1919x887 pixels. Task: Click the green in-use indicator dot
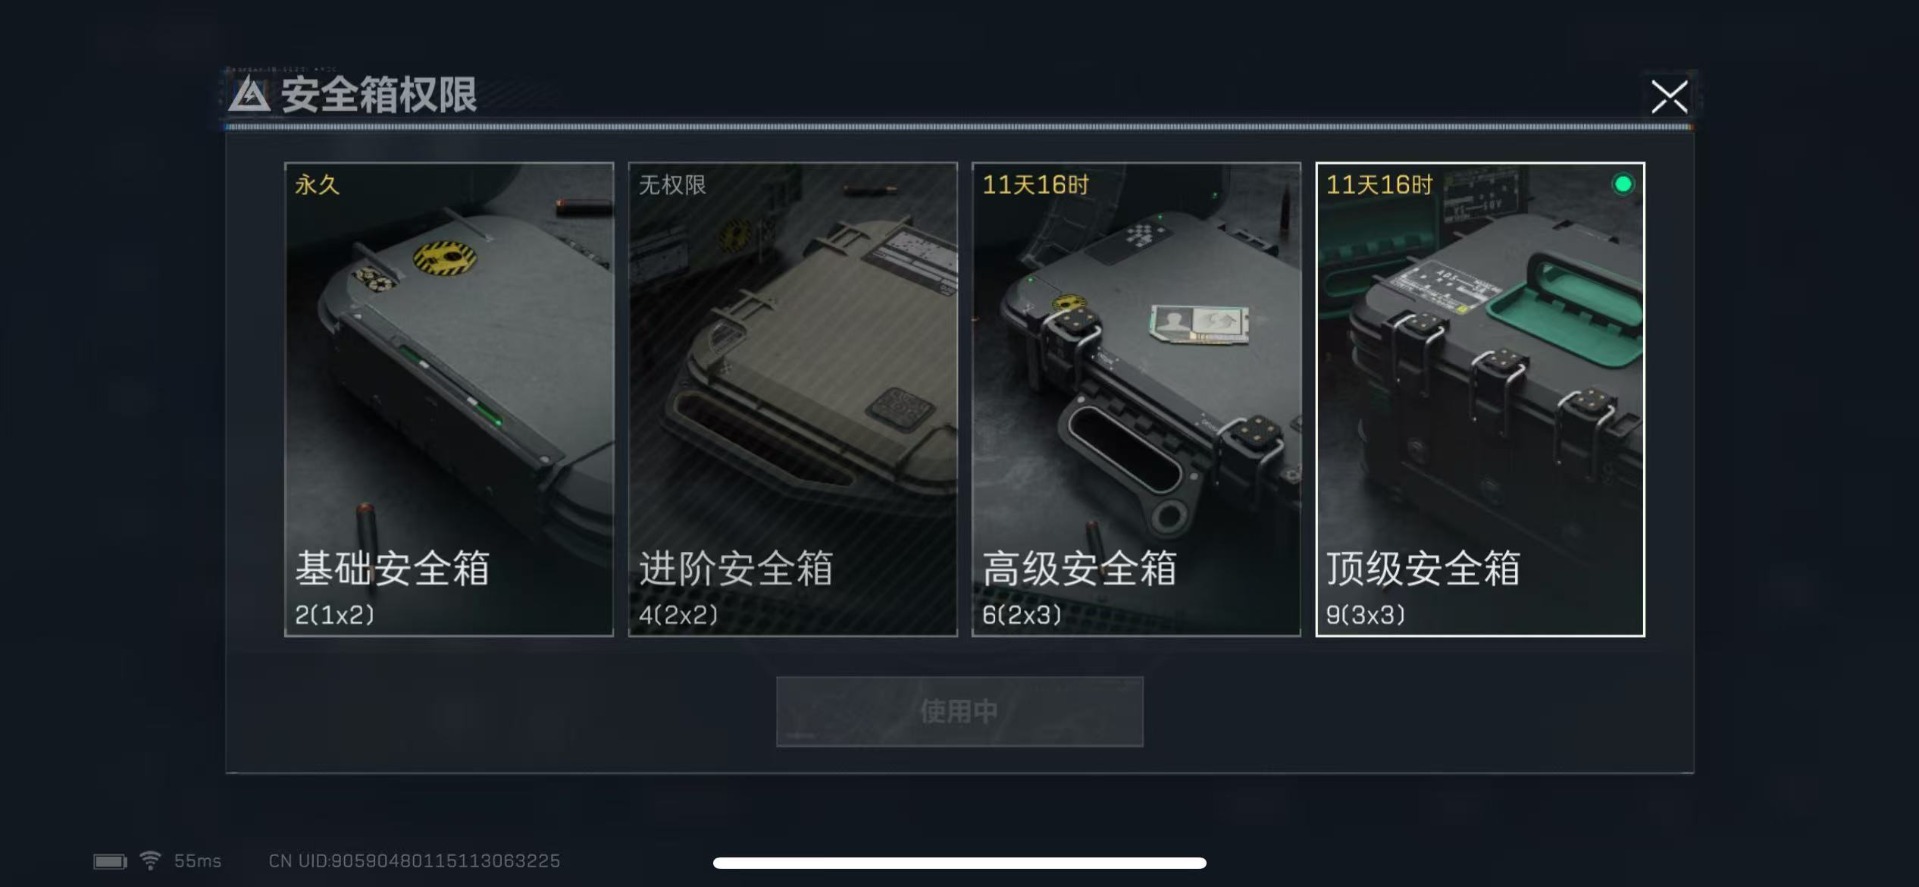(1623, 184)
